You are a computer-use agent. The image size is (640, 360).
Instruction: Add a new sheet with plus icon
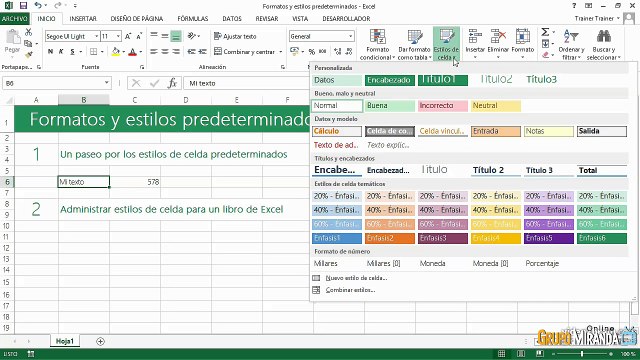(x=100, y=341)
